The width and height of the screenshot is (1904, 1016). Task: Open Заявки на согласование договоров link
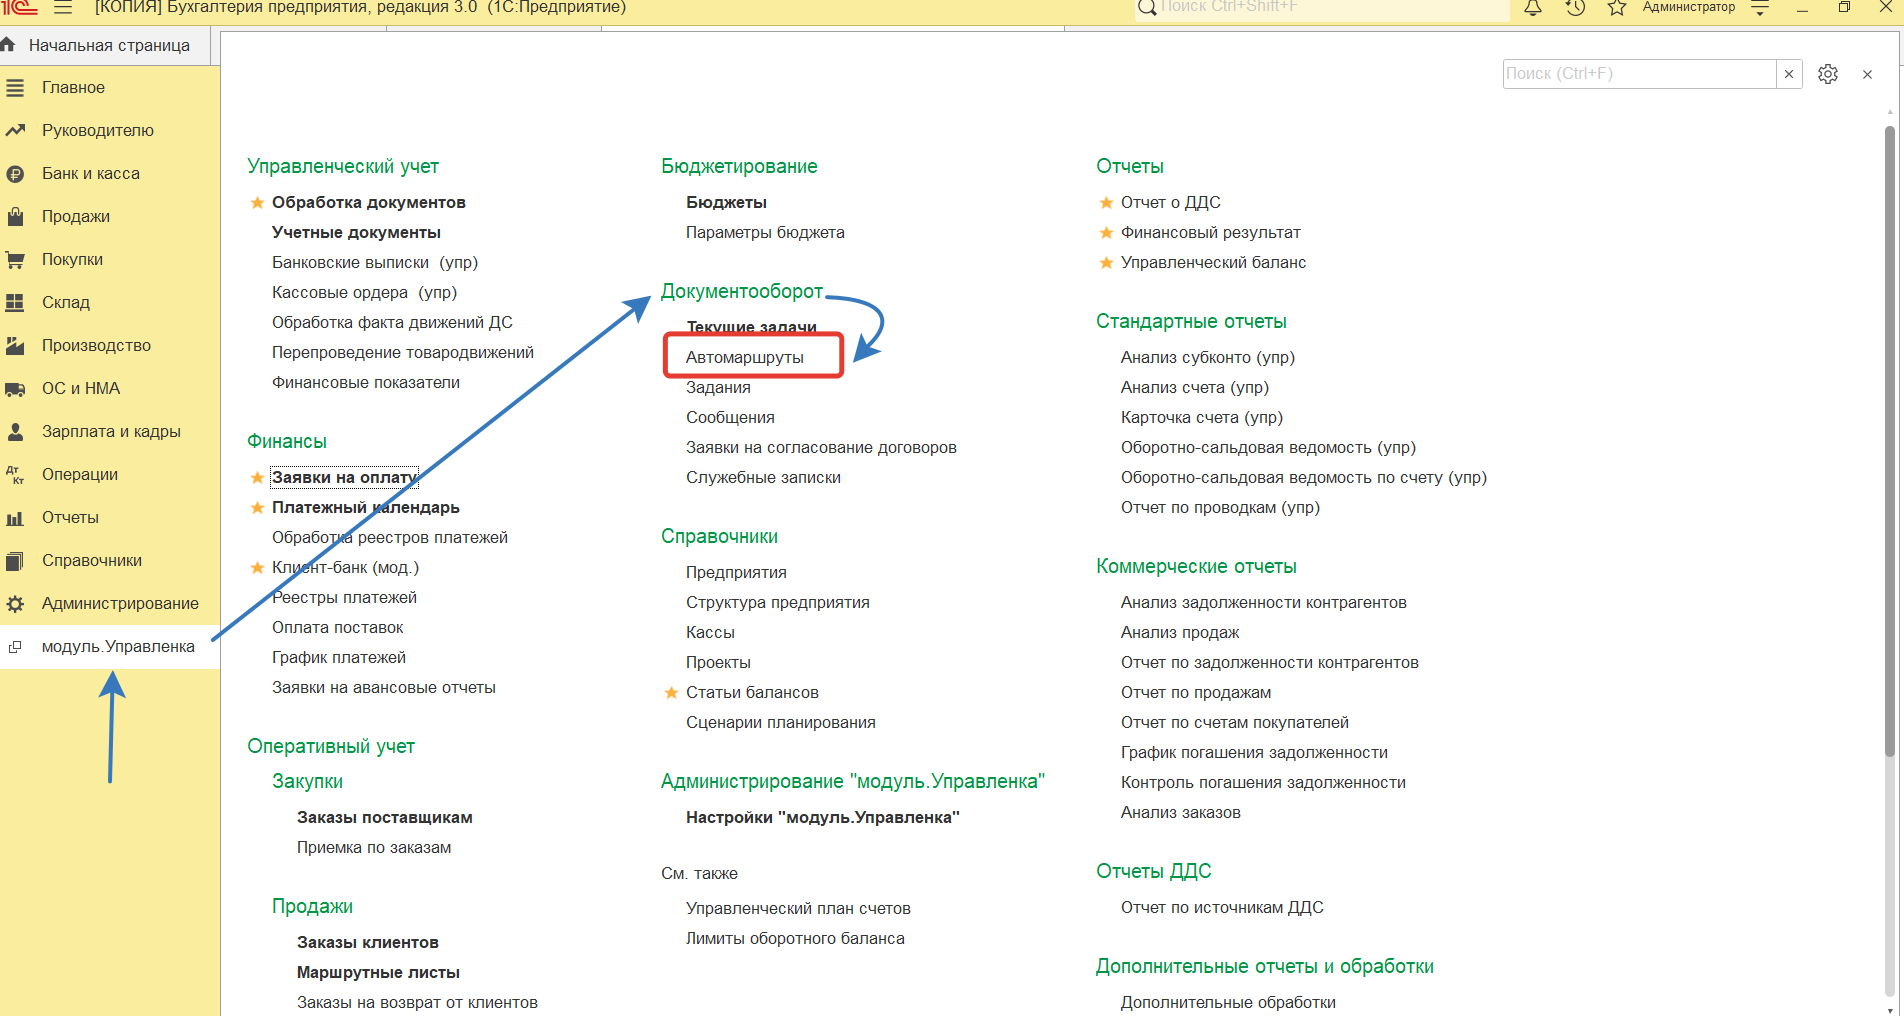821,448
